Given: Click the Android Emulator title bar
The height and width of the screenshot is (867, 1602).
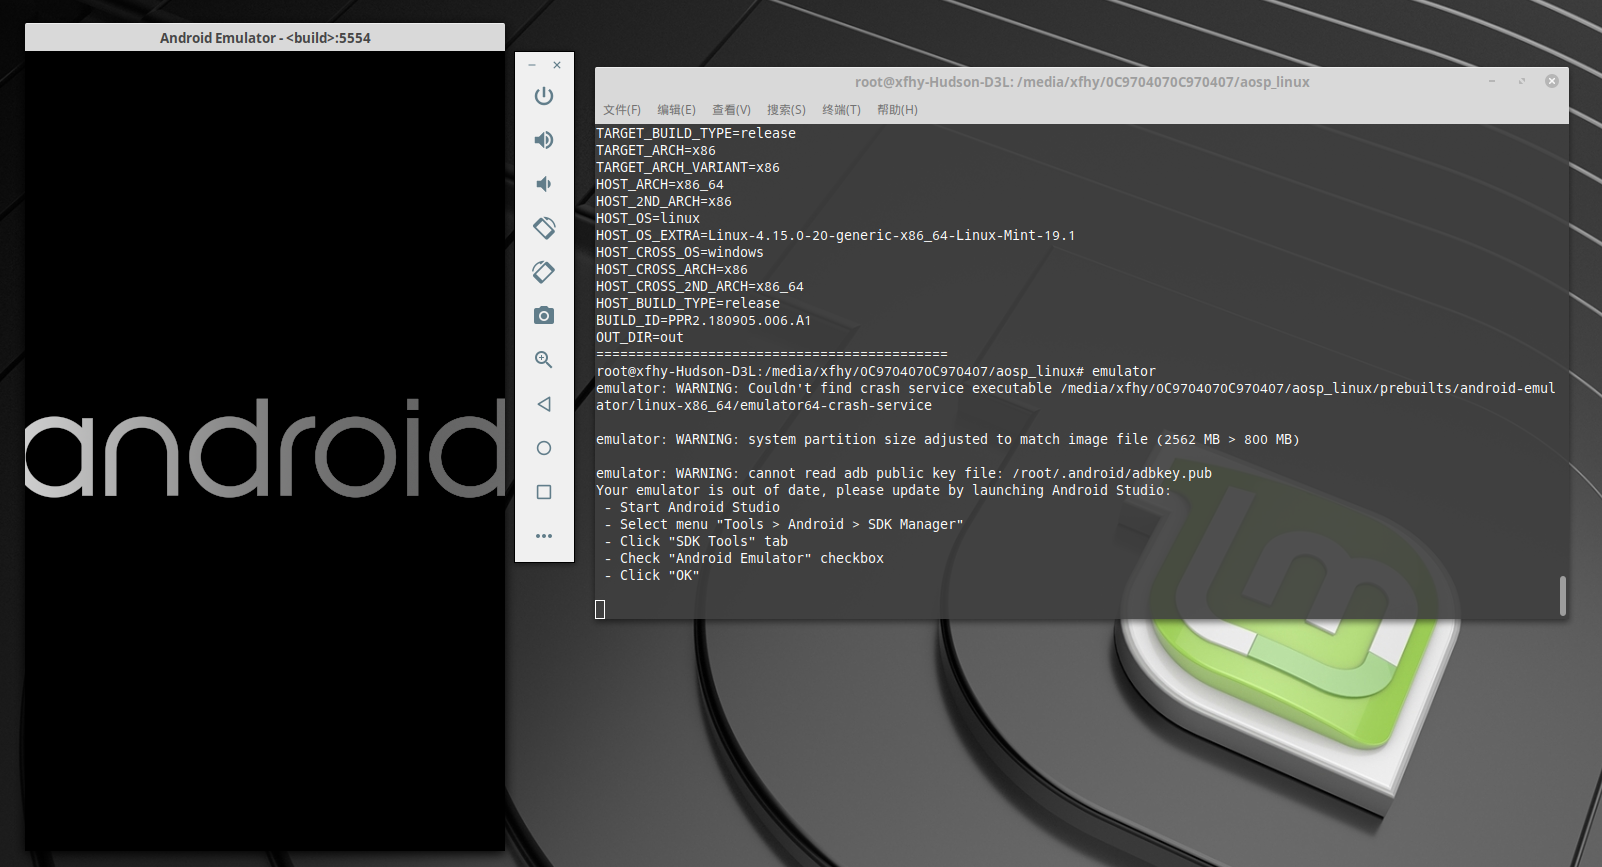Looking at the screenshot, I should coord(265,38).
